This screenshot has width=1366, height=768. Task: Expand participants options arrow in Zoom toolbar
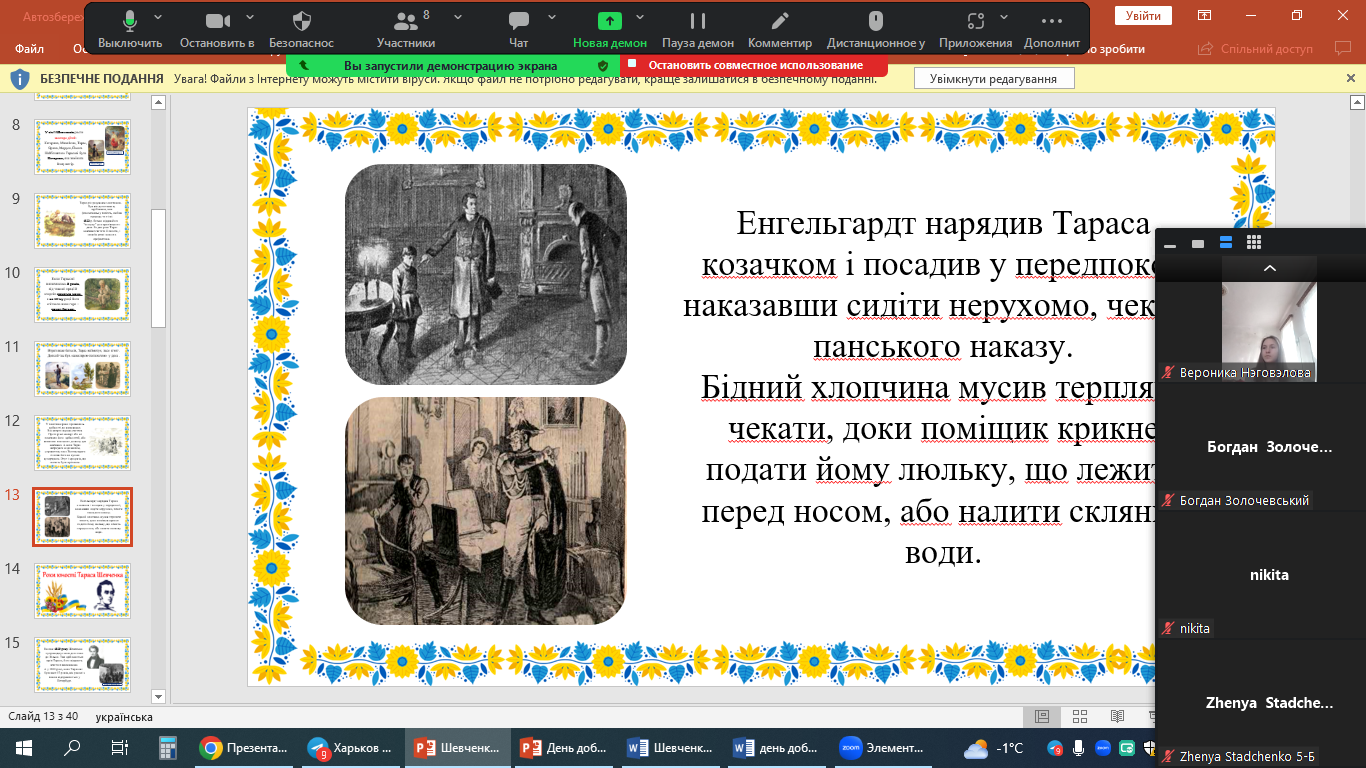458,17
